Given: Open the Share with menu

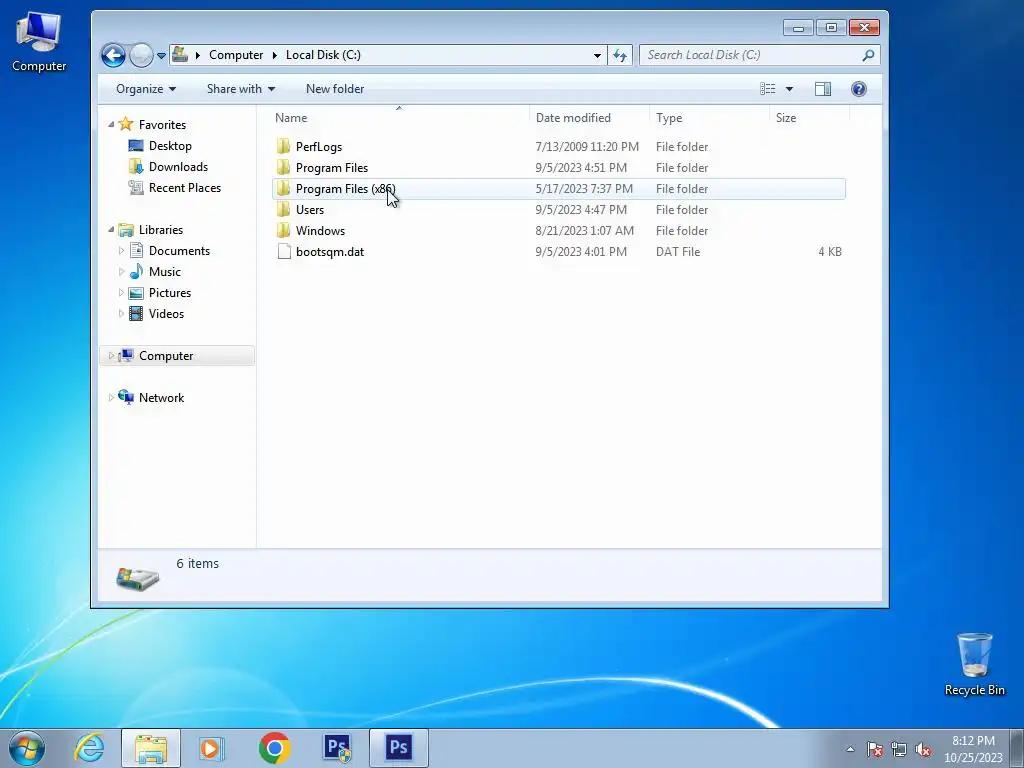Looking at the screenshot, I should 240,89.
